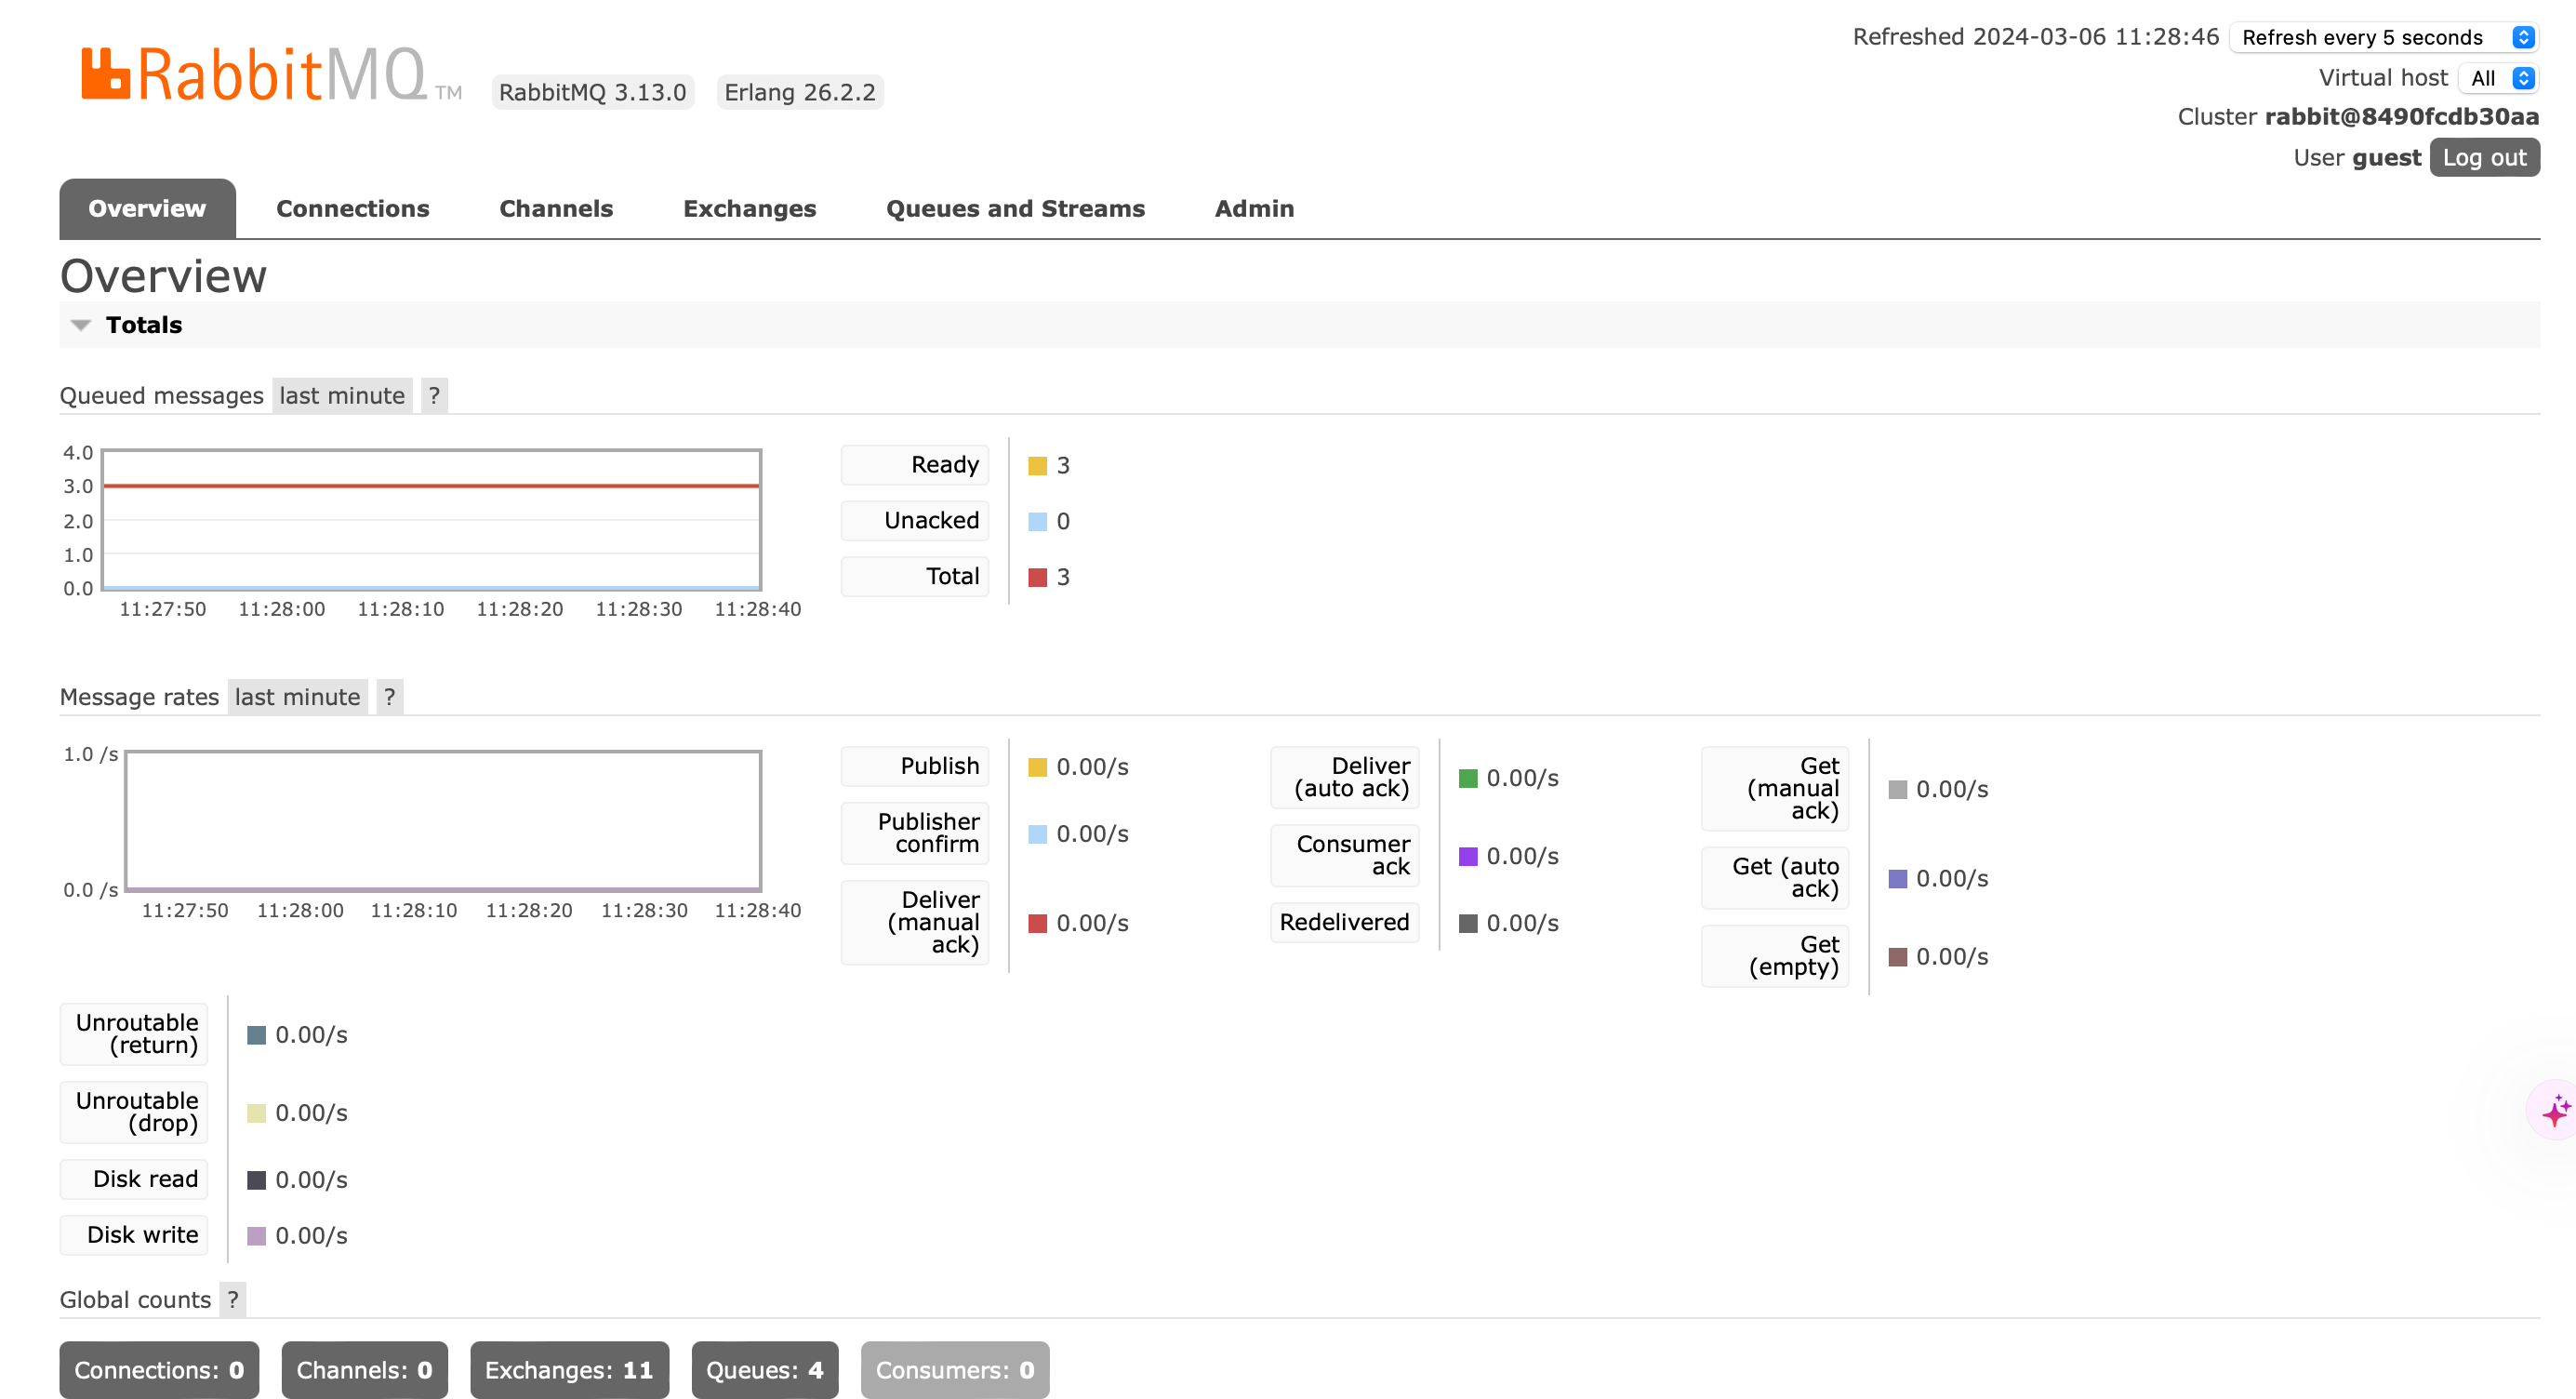Viewport: 2576px width, 1399px height.
Task: Click the Message rates help icon
Action: point(388,696)
